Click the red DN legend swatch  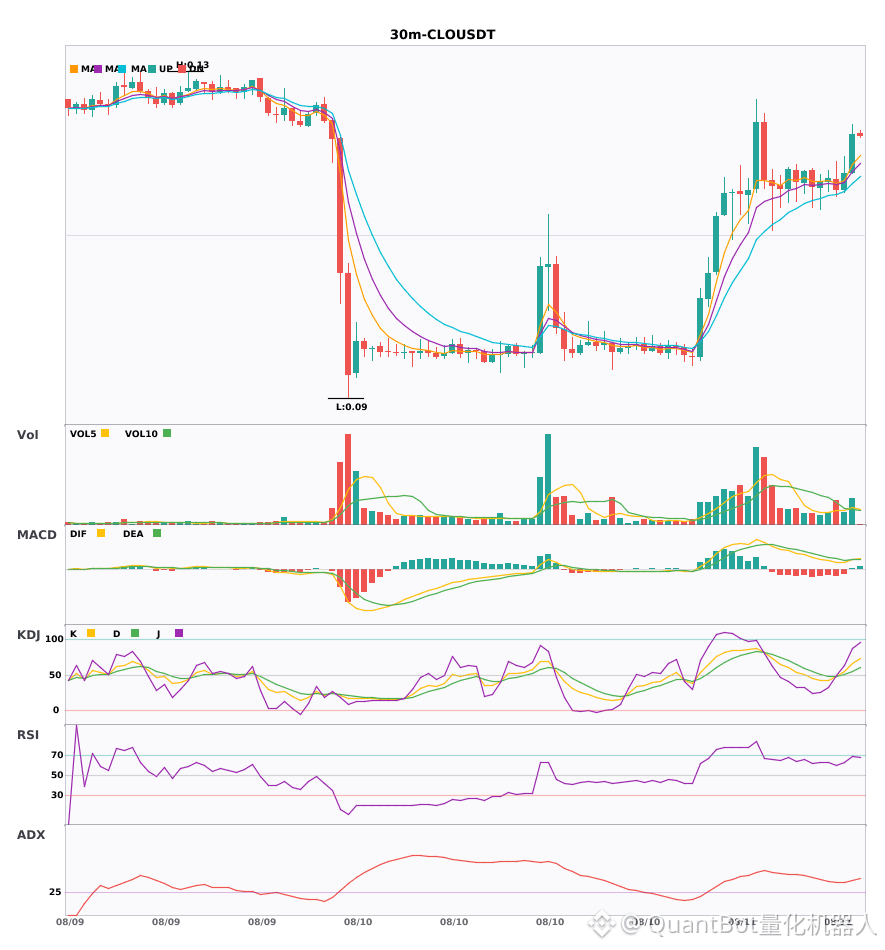pos(182,69)
